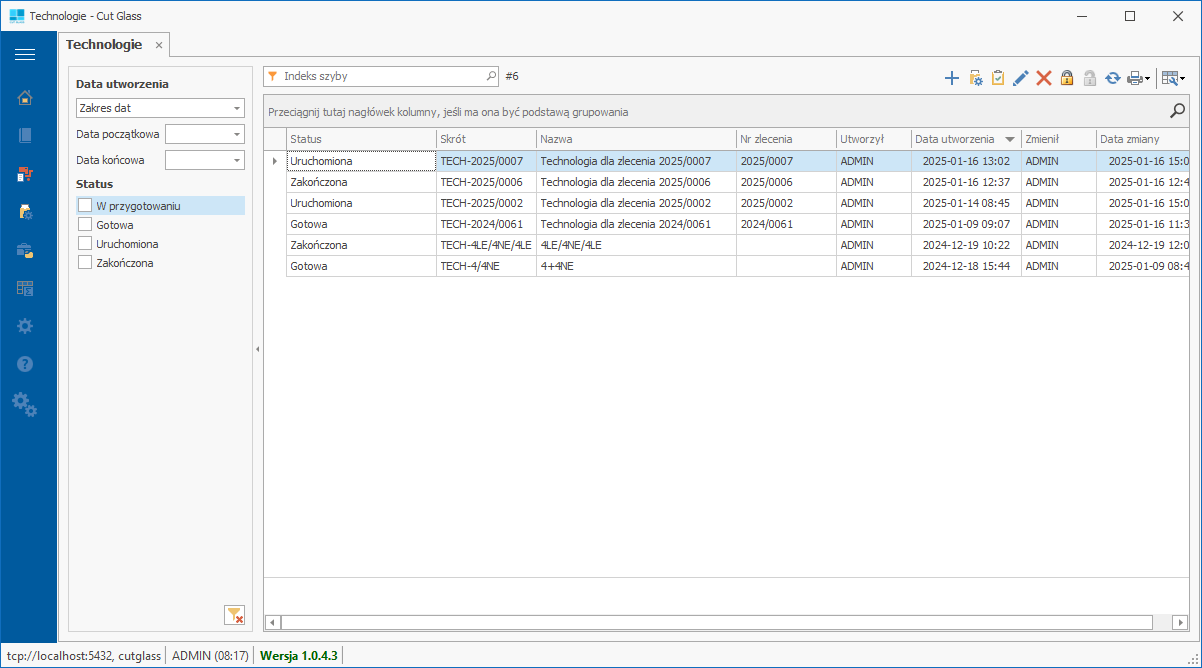Open the 'Zakres dat' dropdown
The image size is (1202, 668).
tap(237, 108)
